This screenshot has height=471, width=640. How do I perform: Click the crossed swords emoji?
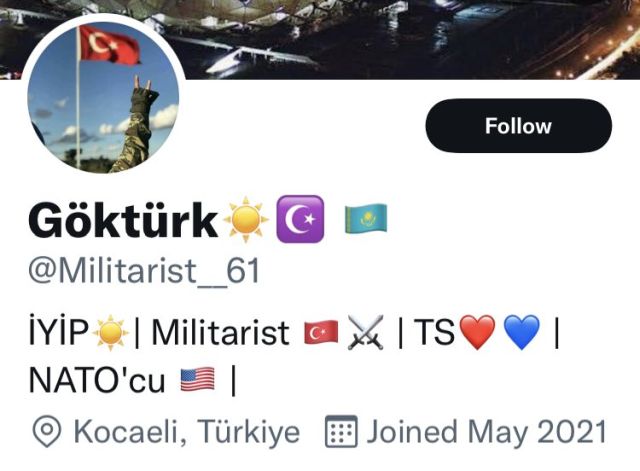(366, 333)
